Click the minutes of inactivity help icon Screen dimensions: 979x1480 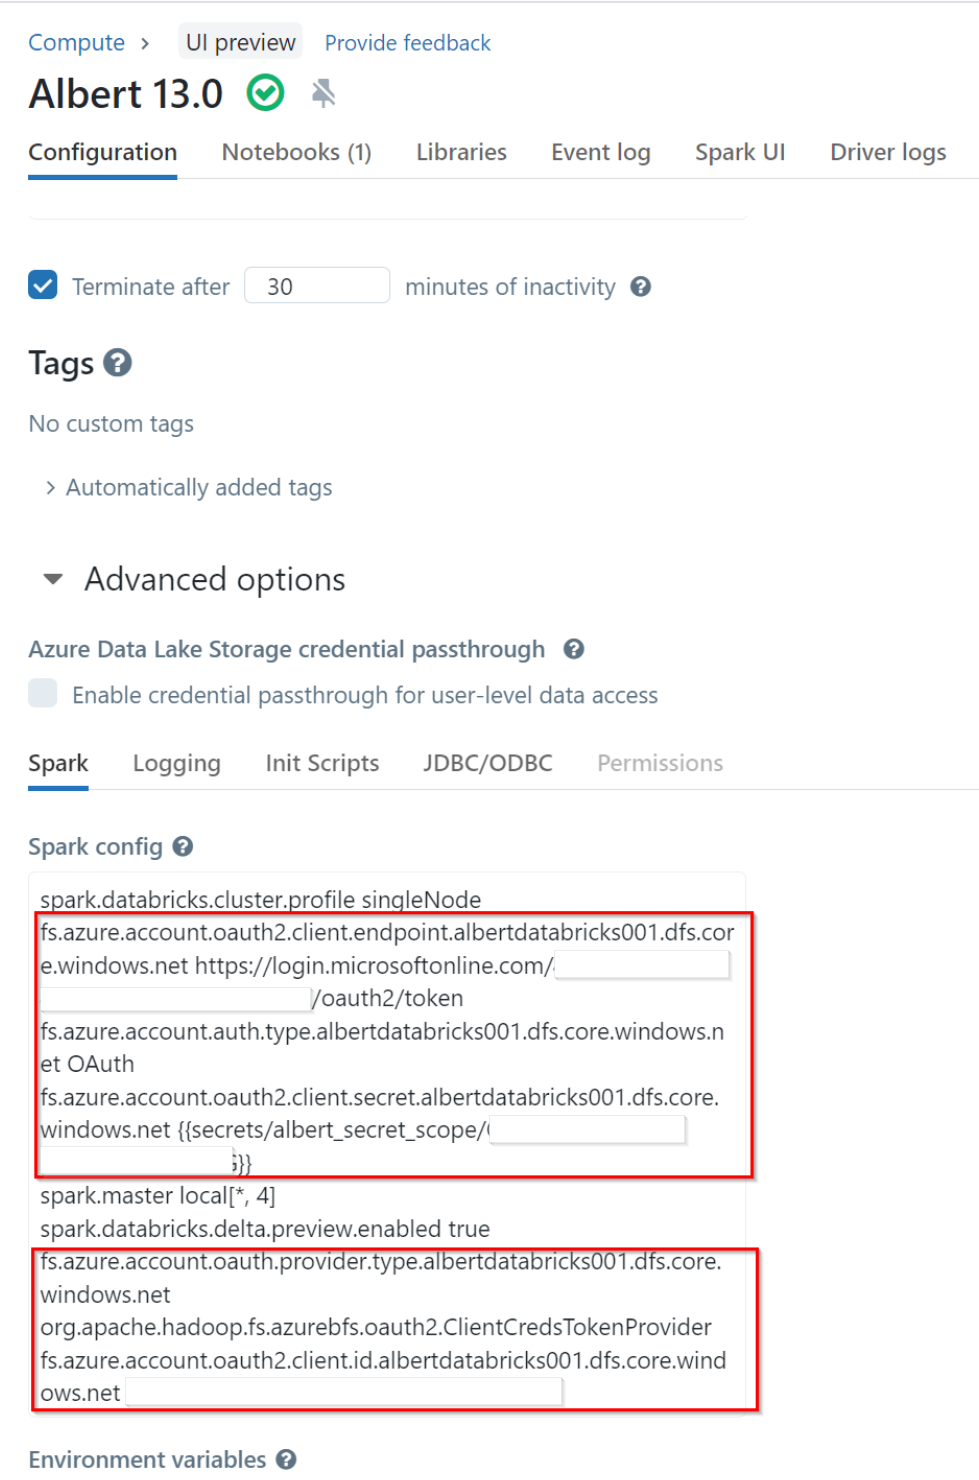click(x=641, y=286)
